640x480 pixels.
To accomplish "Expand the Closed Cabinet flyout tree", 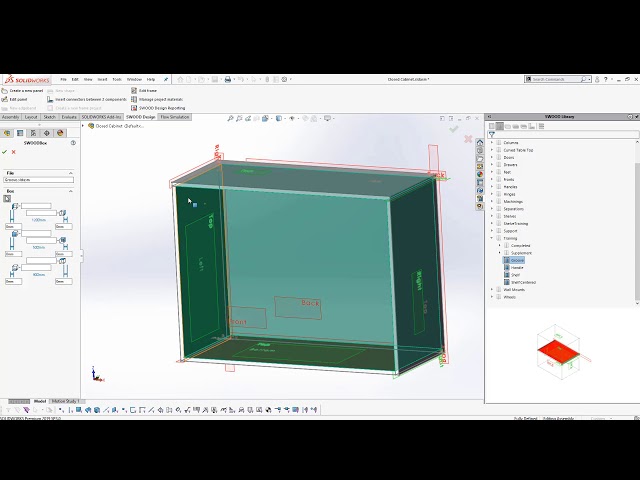I will (x=83, y=126).
